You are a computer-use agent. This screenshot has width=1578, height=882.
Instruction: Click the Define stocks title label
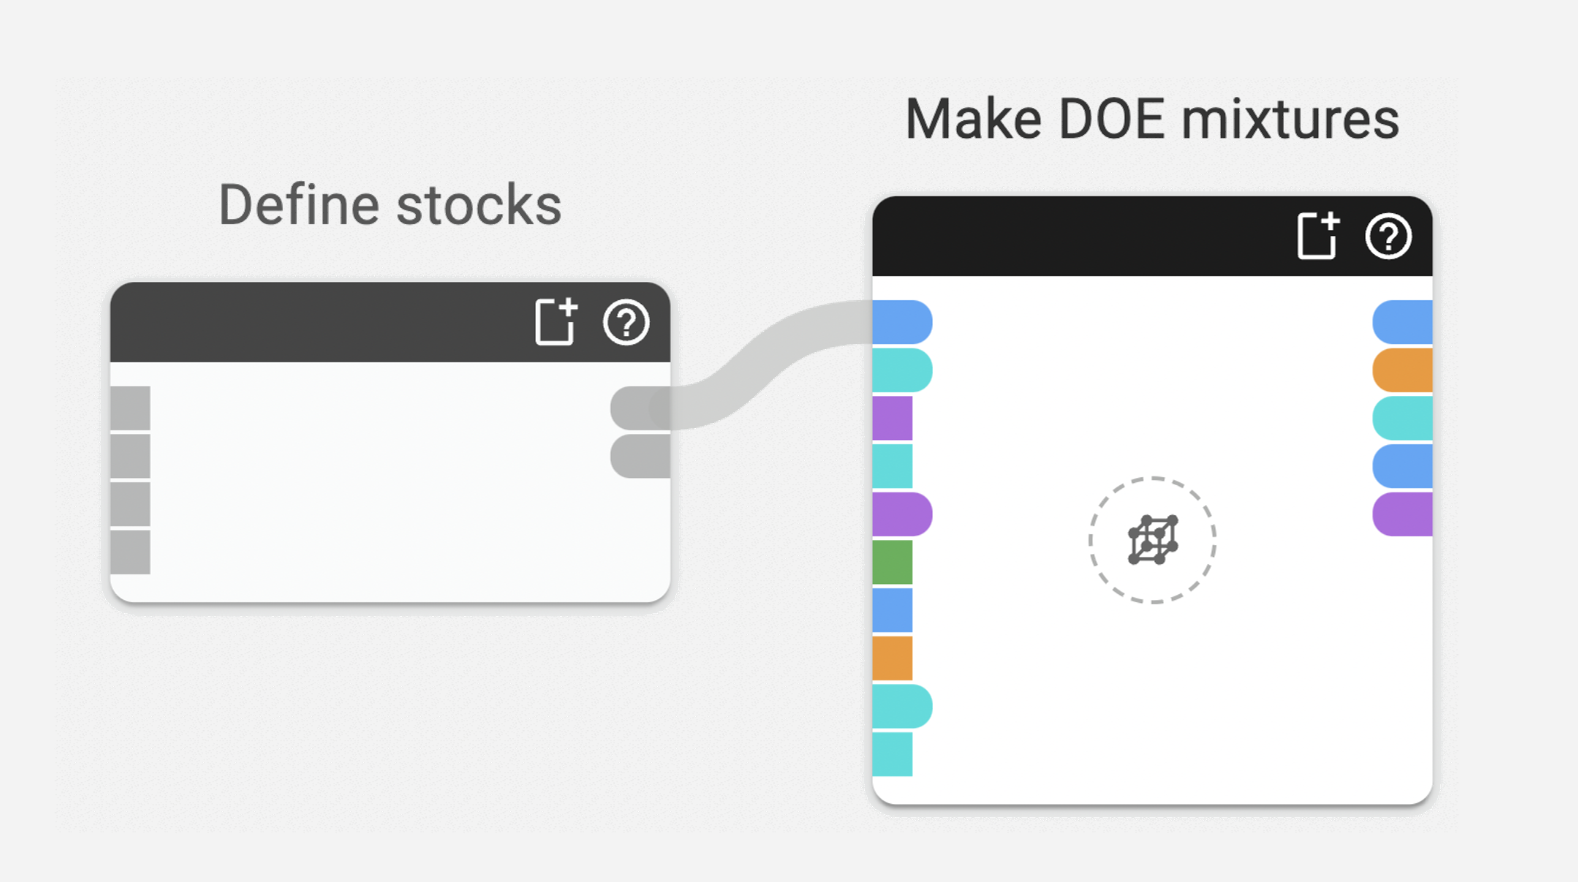coord(390,205)
